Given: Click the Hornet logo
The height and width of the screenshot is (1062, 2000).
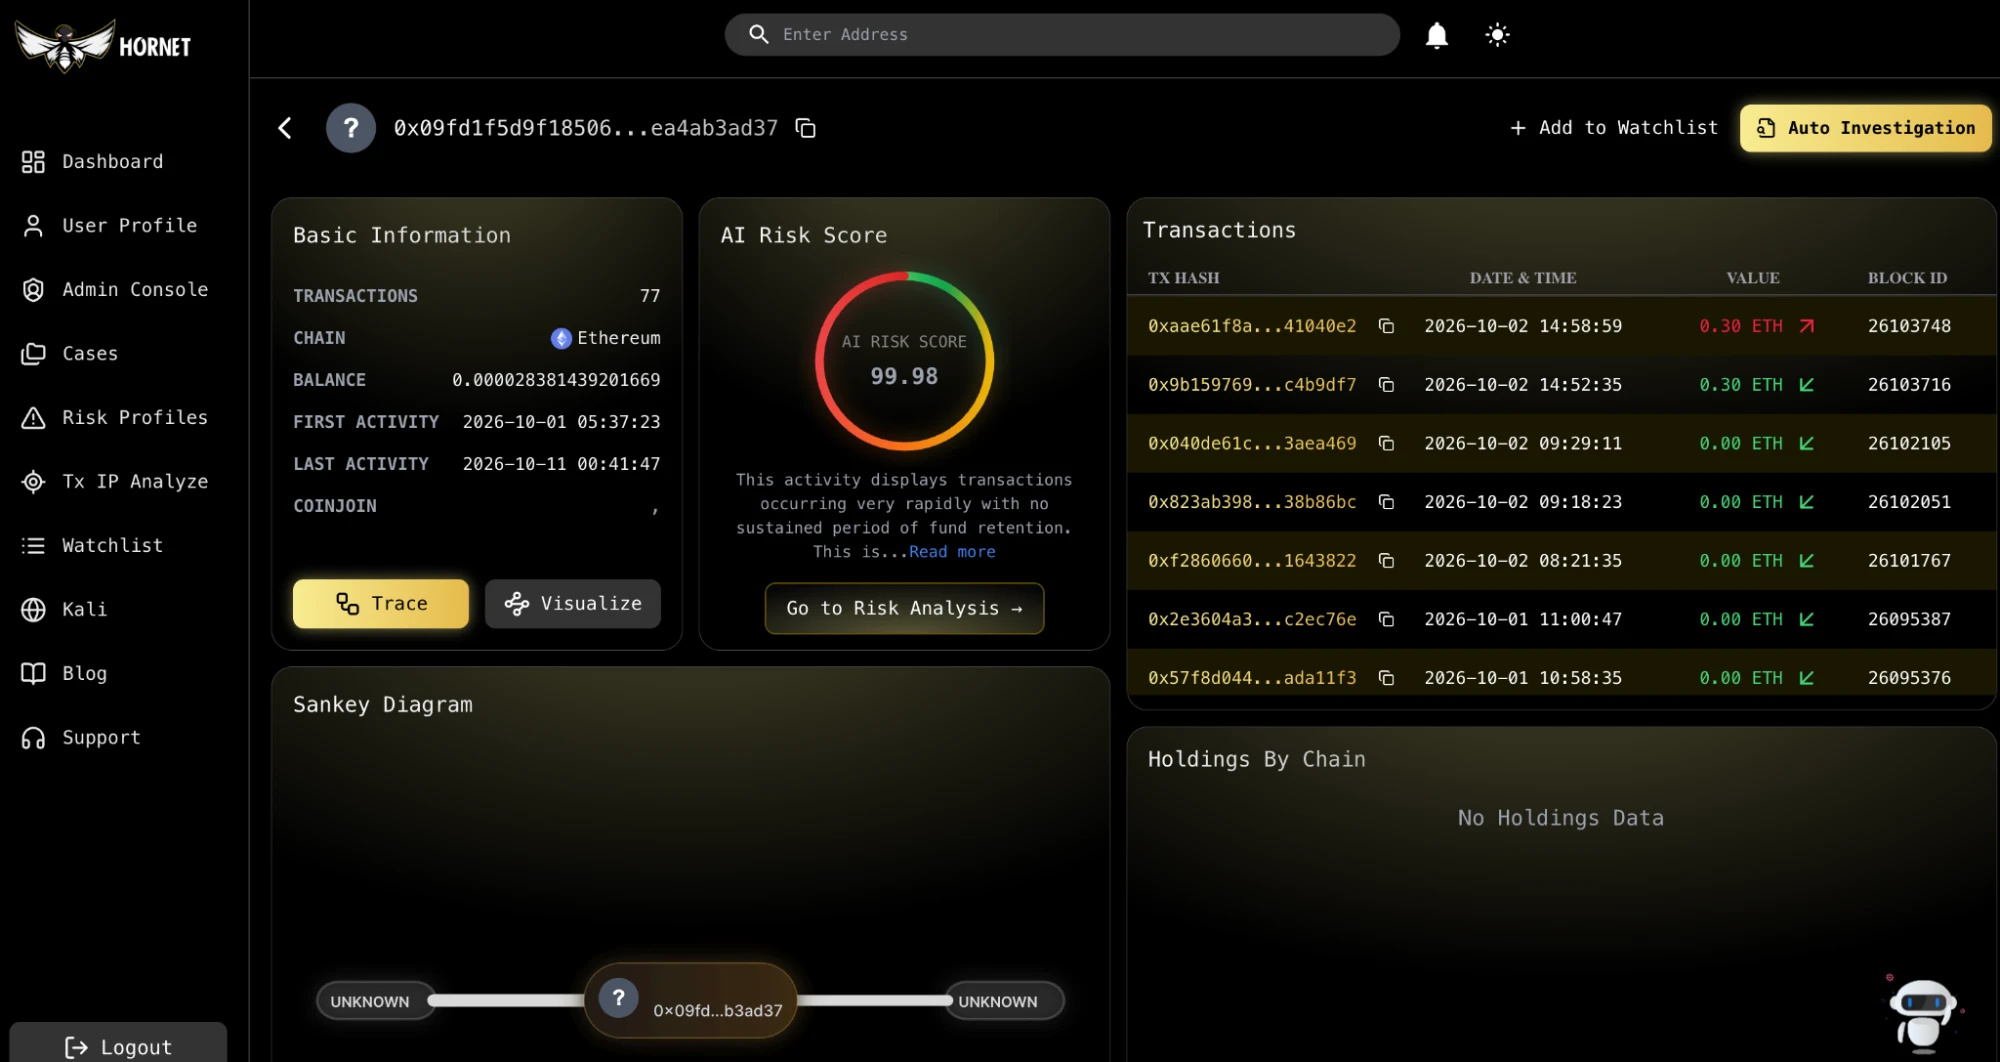Looking at the screenshot, I should coord(103,46).
